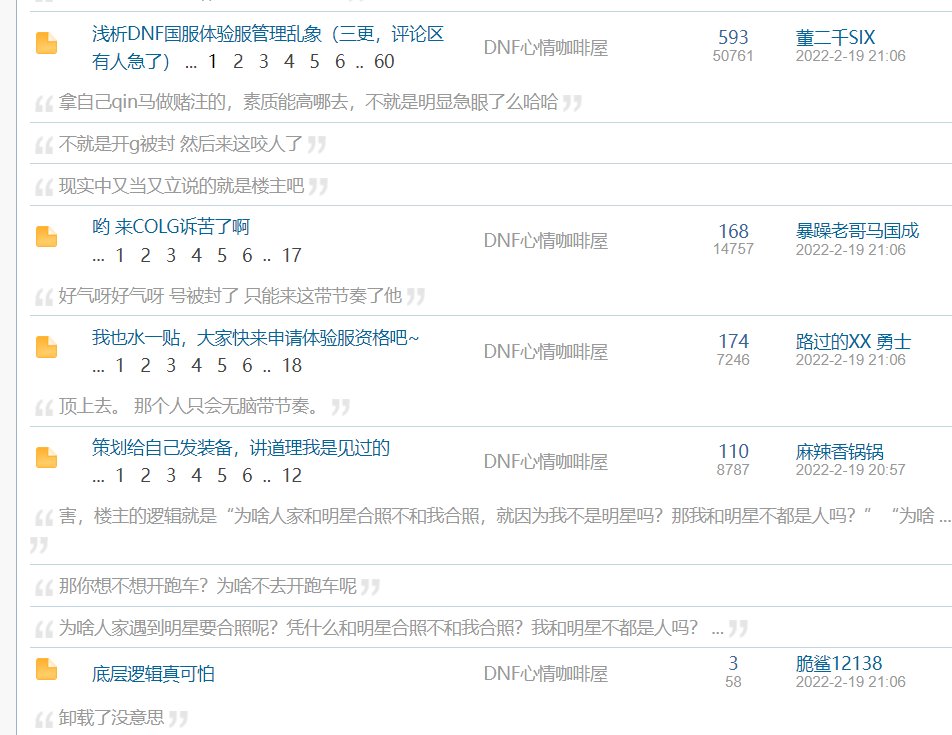Click view count 7246
Image resolution: width=952 pixels, height=735 pixels.
(x=733, y=359)
